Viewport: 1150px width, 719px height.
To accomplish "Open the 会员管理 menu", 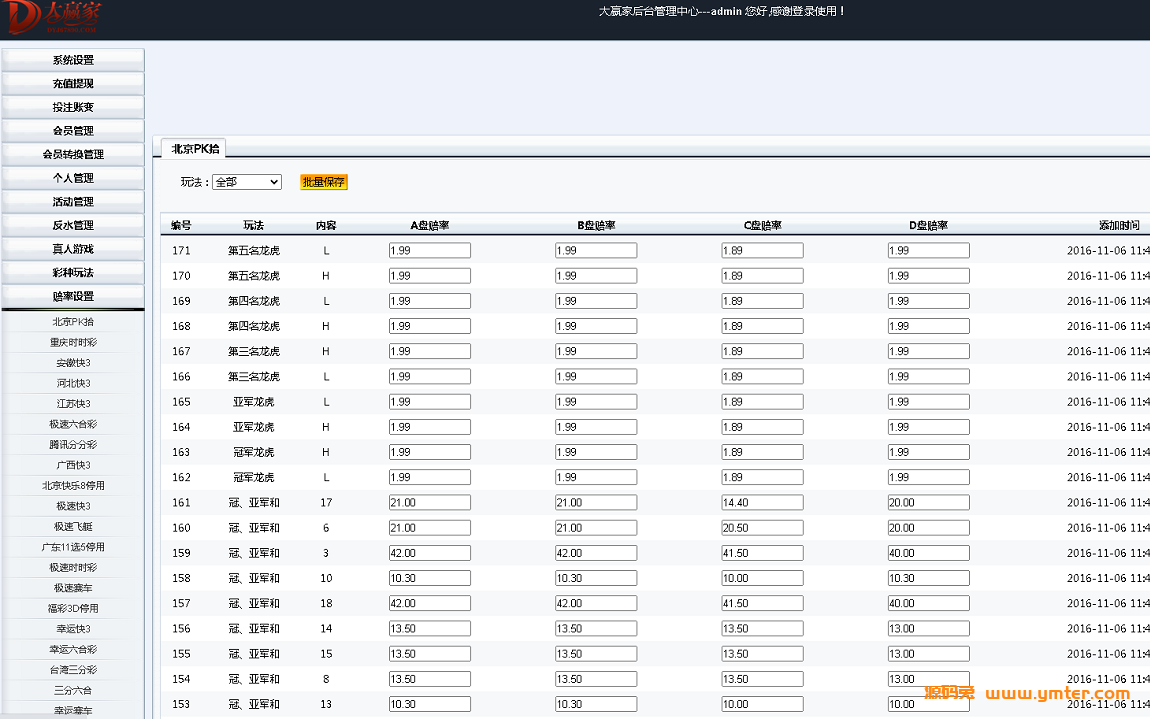I will pos(73,131).
